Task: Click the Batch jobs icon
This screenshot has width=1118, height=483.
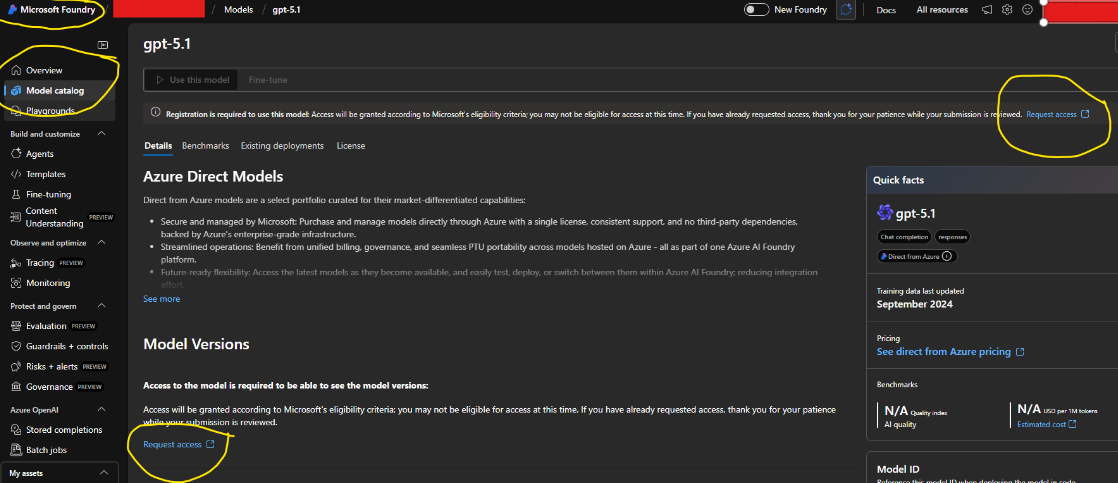Action: tap(16, 450)
